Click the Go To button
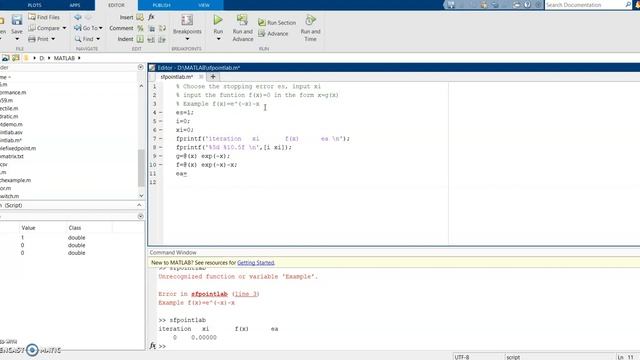The width and height of the screenshot is (640, 360). pos(86,28)
